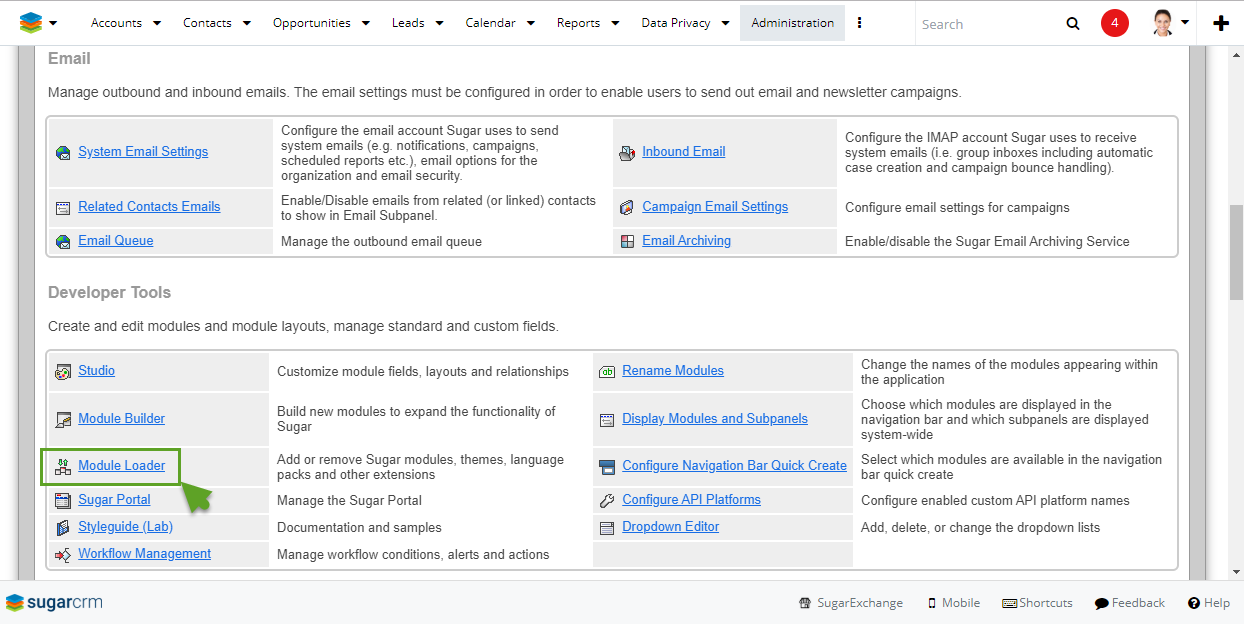Click the Campaign Email Settings icon
This screenshot has height=624, width=1244.
[x=627, y=208]
